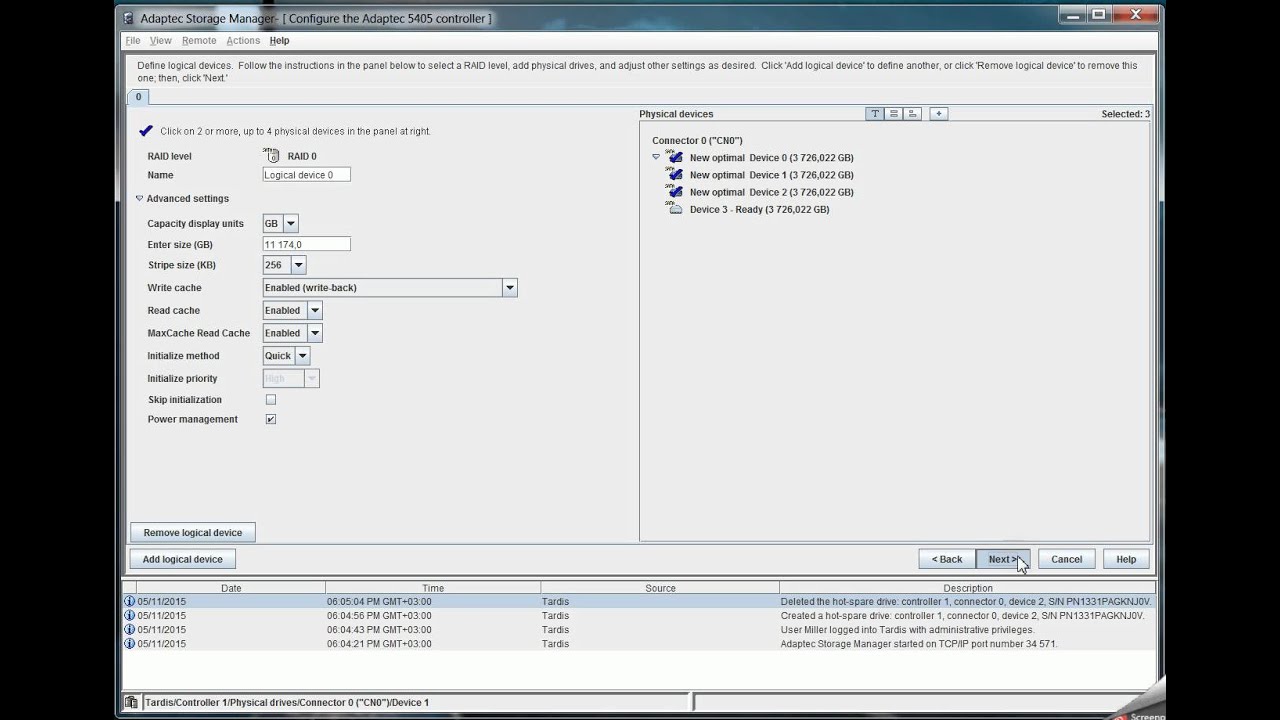Open the MaxCache Read Cache dropdown
The height and width of the screenshot is (720, 1280).
pos(314,333)
